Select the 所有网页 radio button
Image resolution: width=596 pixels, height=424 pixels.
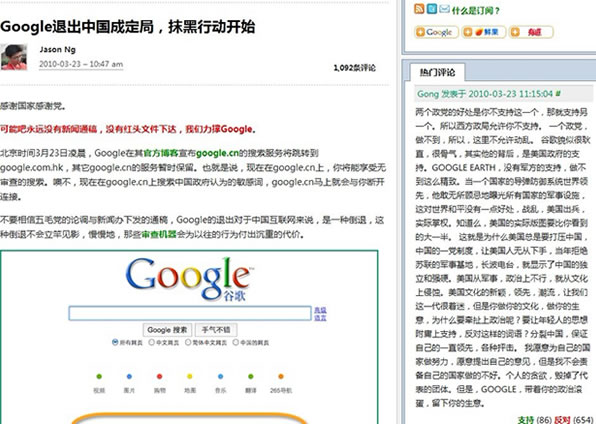click(x=115, y=342)
